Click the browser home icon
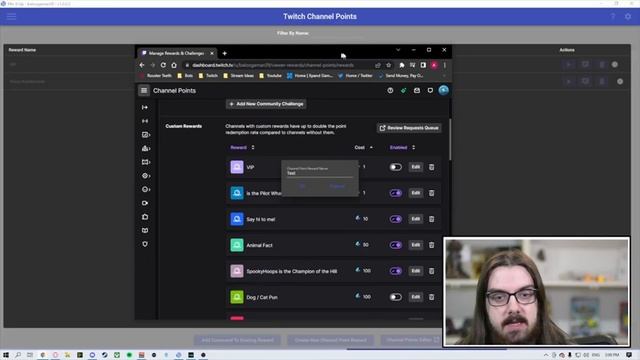Screen dimensions: 640x360 [x=174, y=65]
